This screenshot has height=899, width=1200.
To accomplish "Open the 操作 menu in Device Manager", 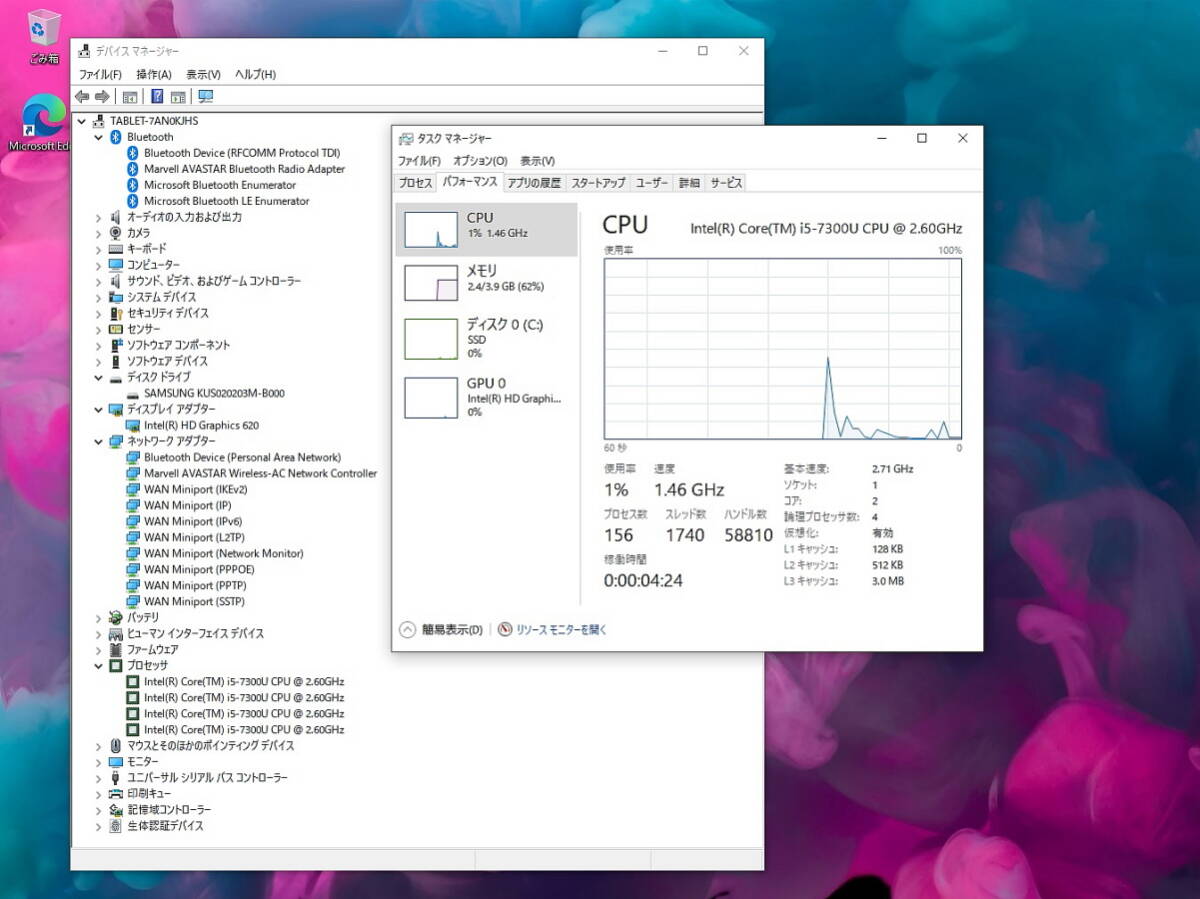I will click(154, 74).
